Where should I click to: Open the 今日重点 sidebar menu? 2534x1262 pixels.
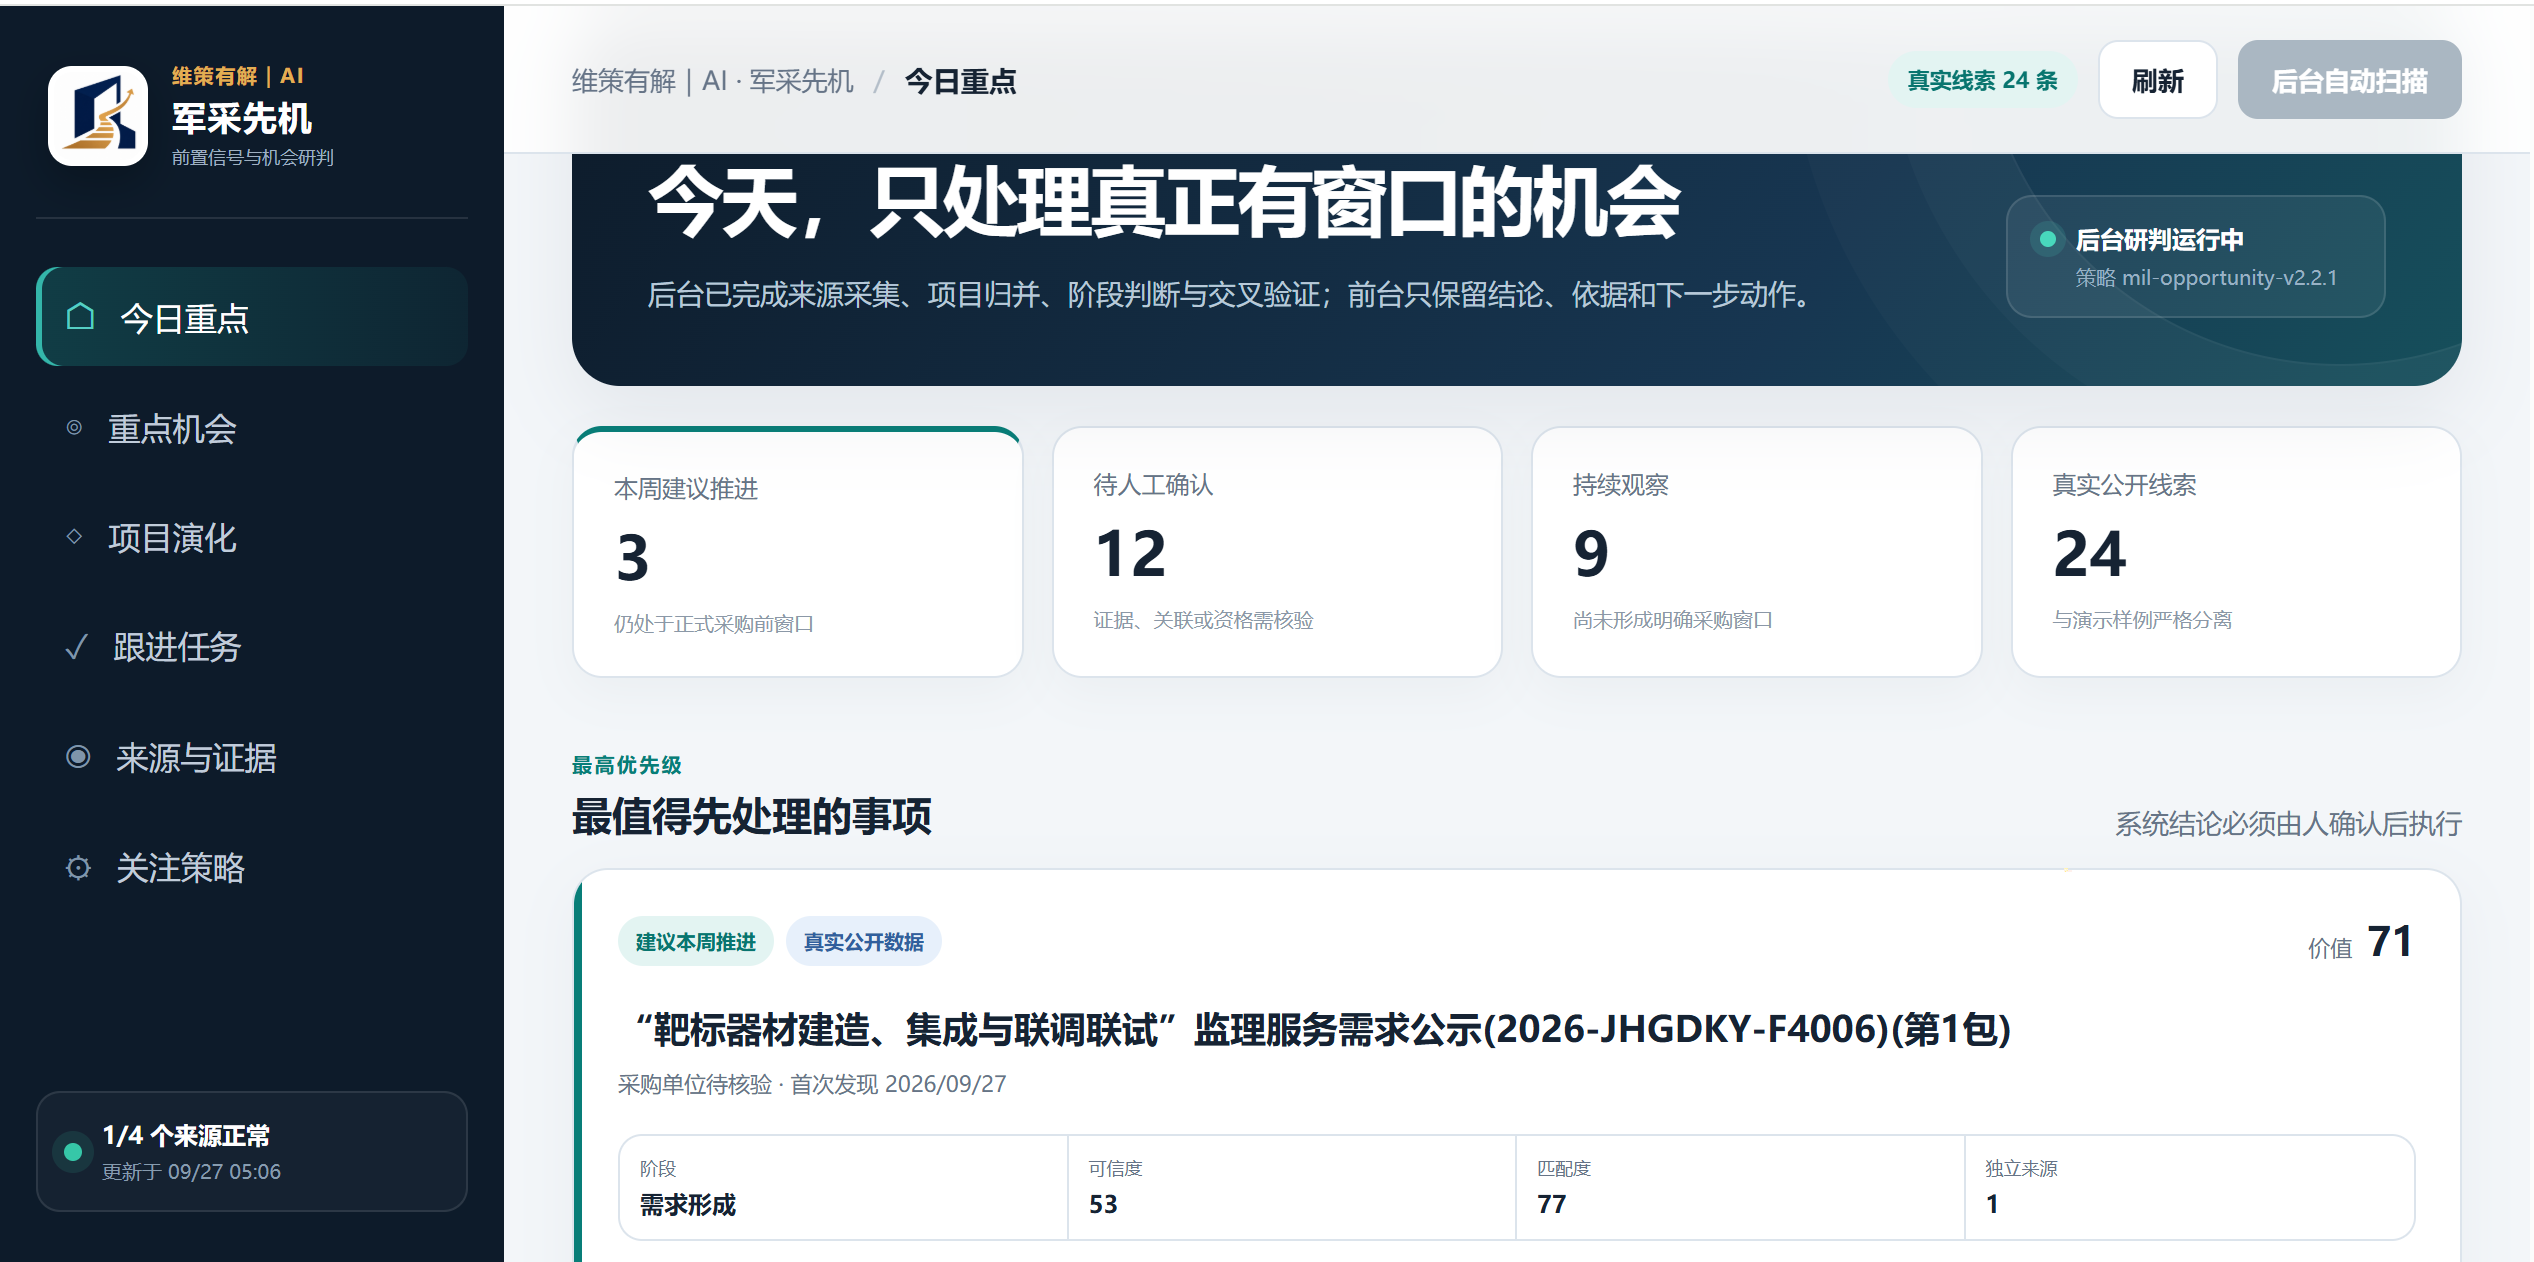[x=252, y=317]
